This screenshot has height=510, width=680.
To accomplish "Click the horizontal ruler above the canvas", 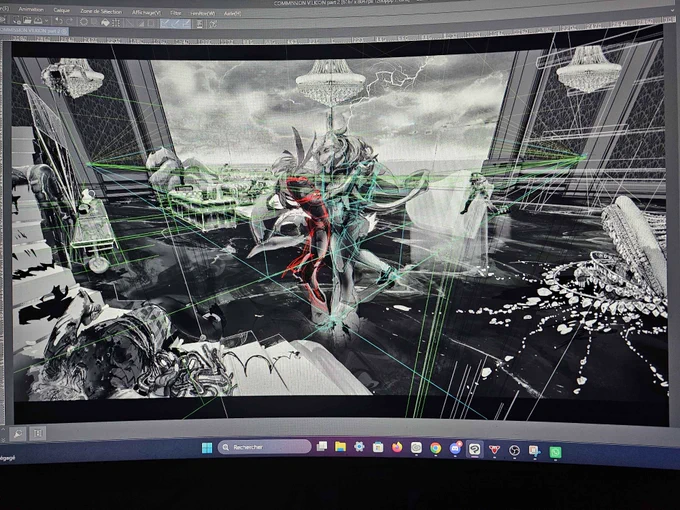I will coord(338,38).
